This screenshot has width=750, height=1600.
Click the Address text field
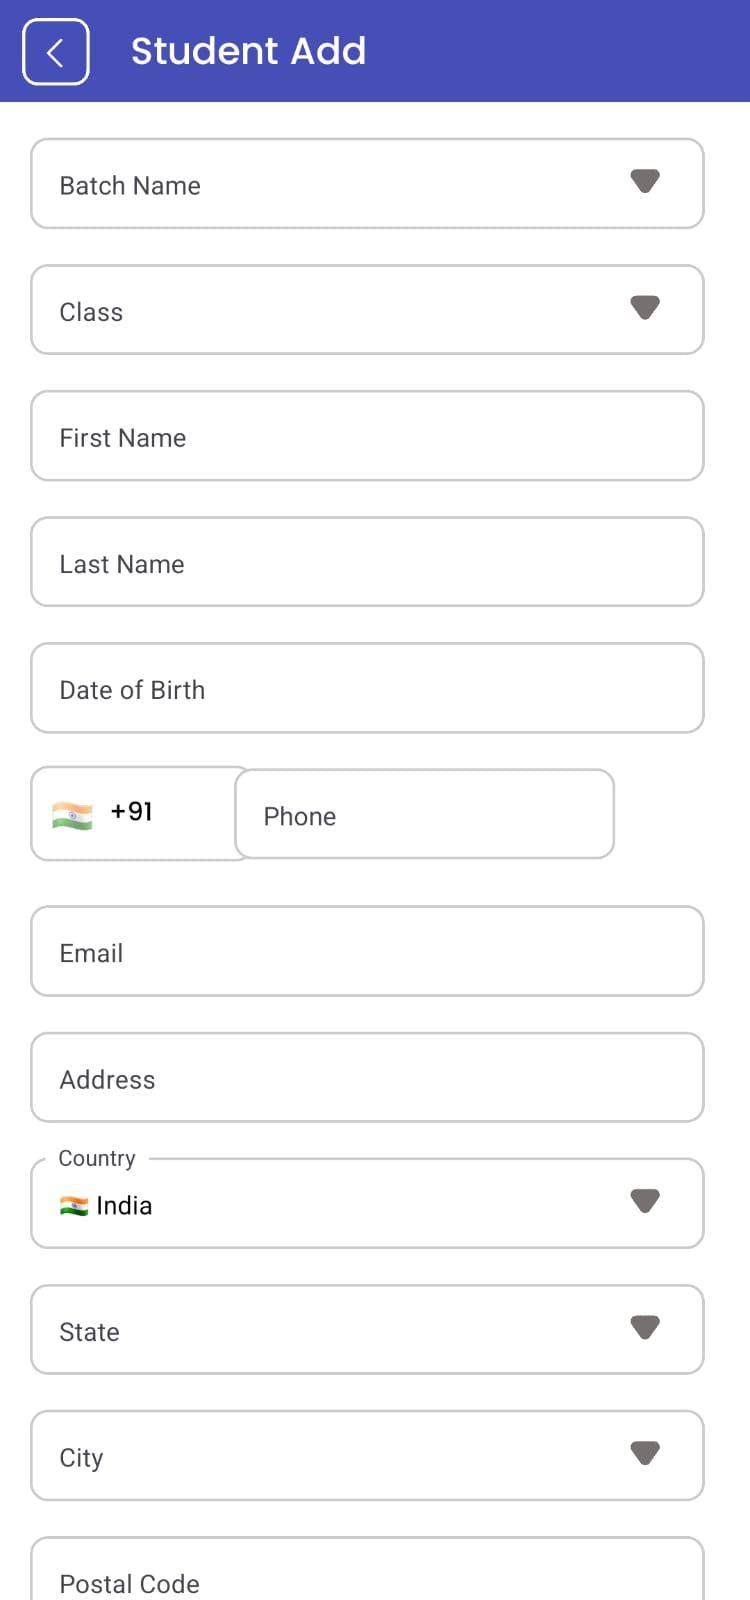pos(367,1077)
